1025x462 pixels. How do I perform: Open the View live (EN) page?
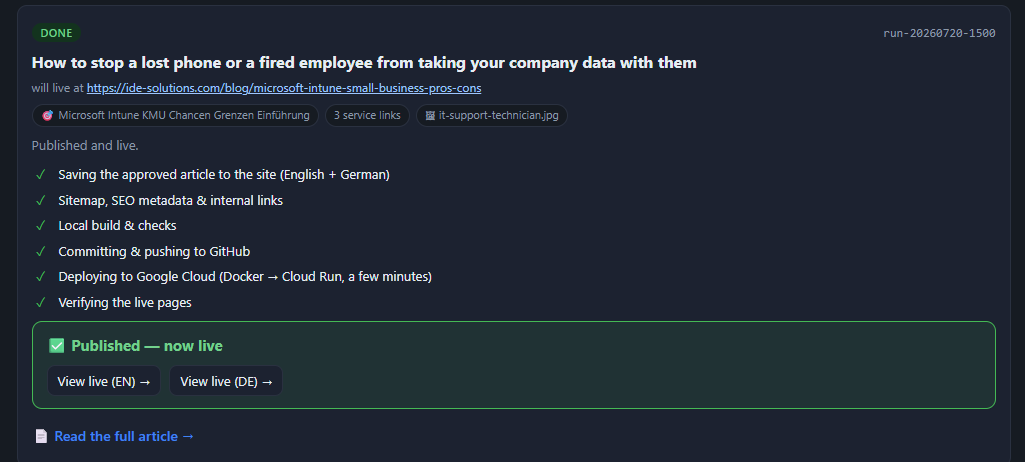point(104,381)
